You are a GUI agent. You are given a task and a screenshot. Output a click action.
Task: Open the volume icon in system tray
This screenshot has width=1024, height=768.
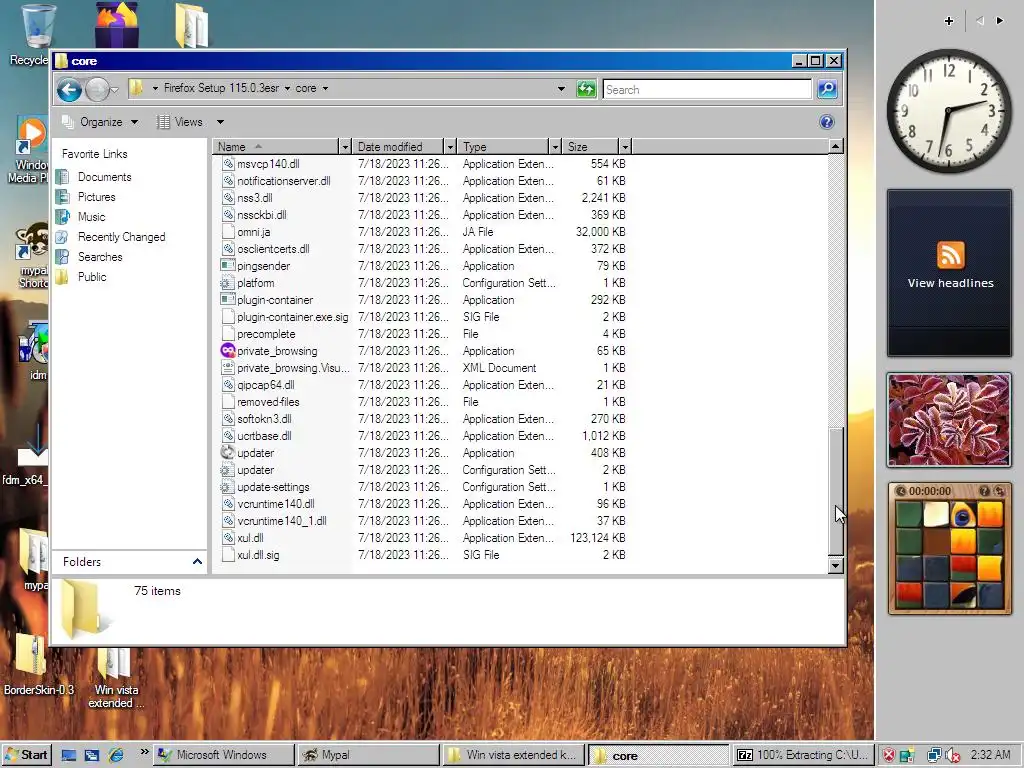point(953,755)
